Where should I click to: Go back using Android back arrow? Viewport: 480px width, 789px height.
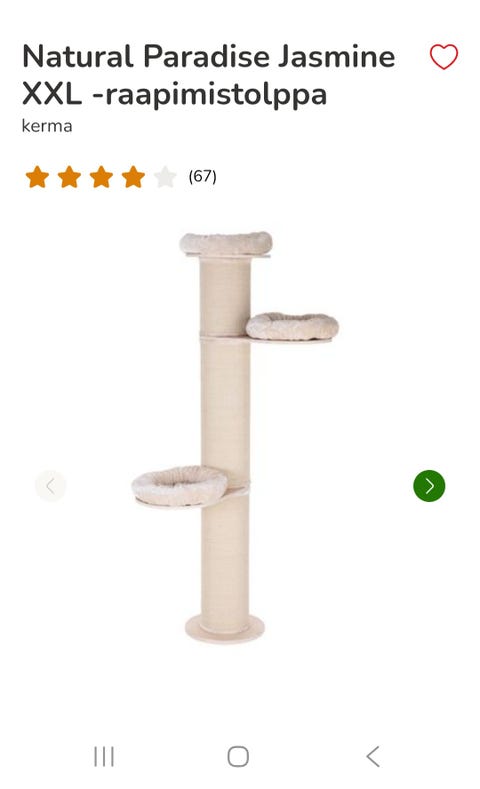pos(373,756)
